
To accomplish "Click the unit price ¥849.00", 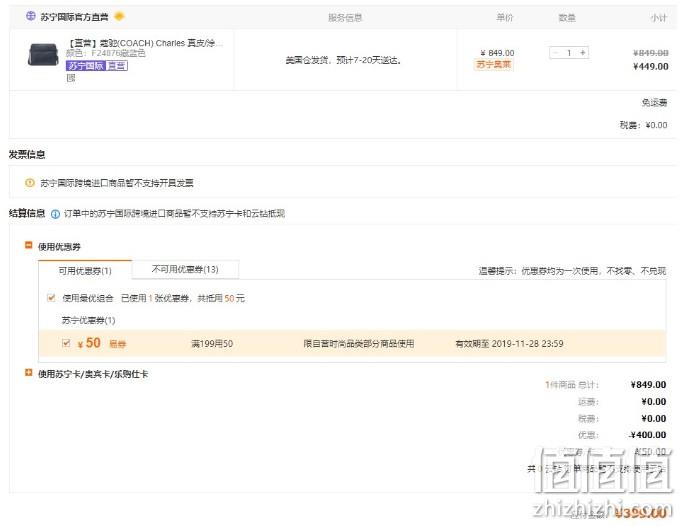I will tap(497, 53).
